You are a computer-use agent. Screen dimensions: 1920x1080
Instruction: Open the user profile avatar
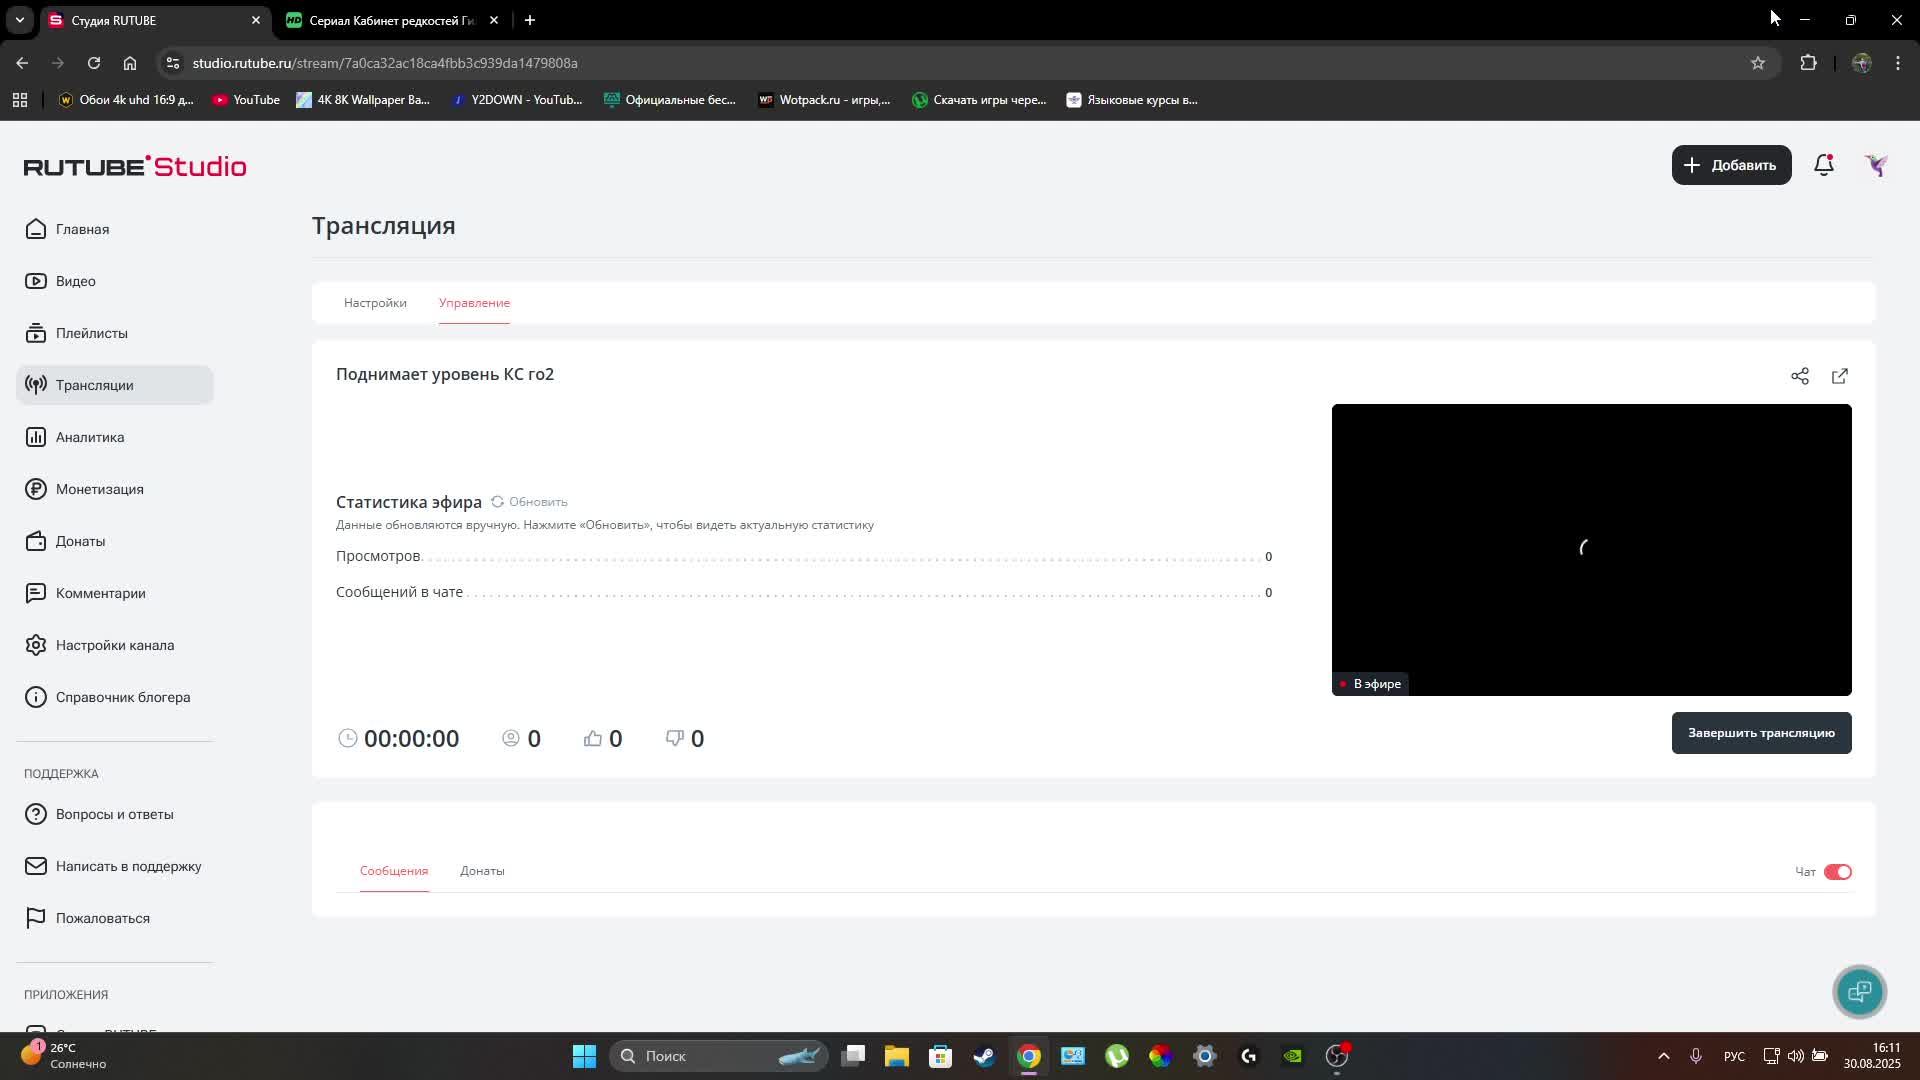(1876, 165)
